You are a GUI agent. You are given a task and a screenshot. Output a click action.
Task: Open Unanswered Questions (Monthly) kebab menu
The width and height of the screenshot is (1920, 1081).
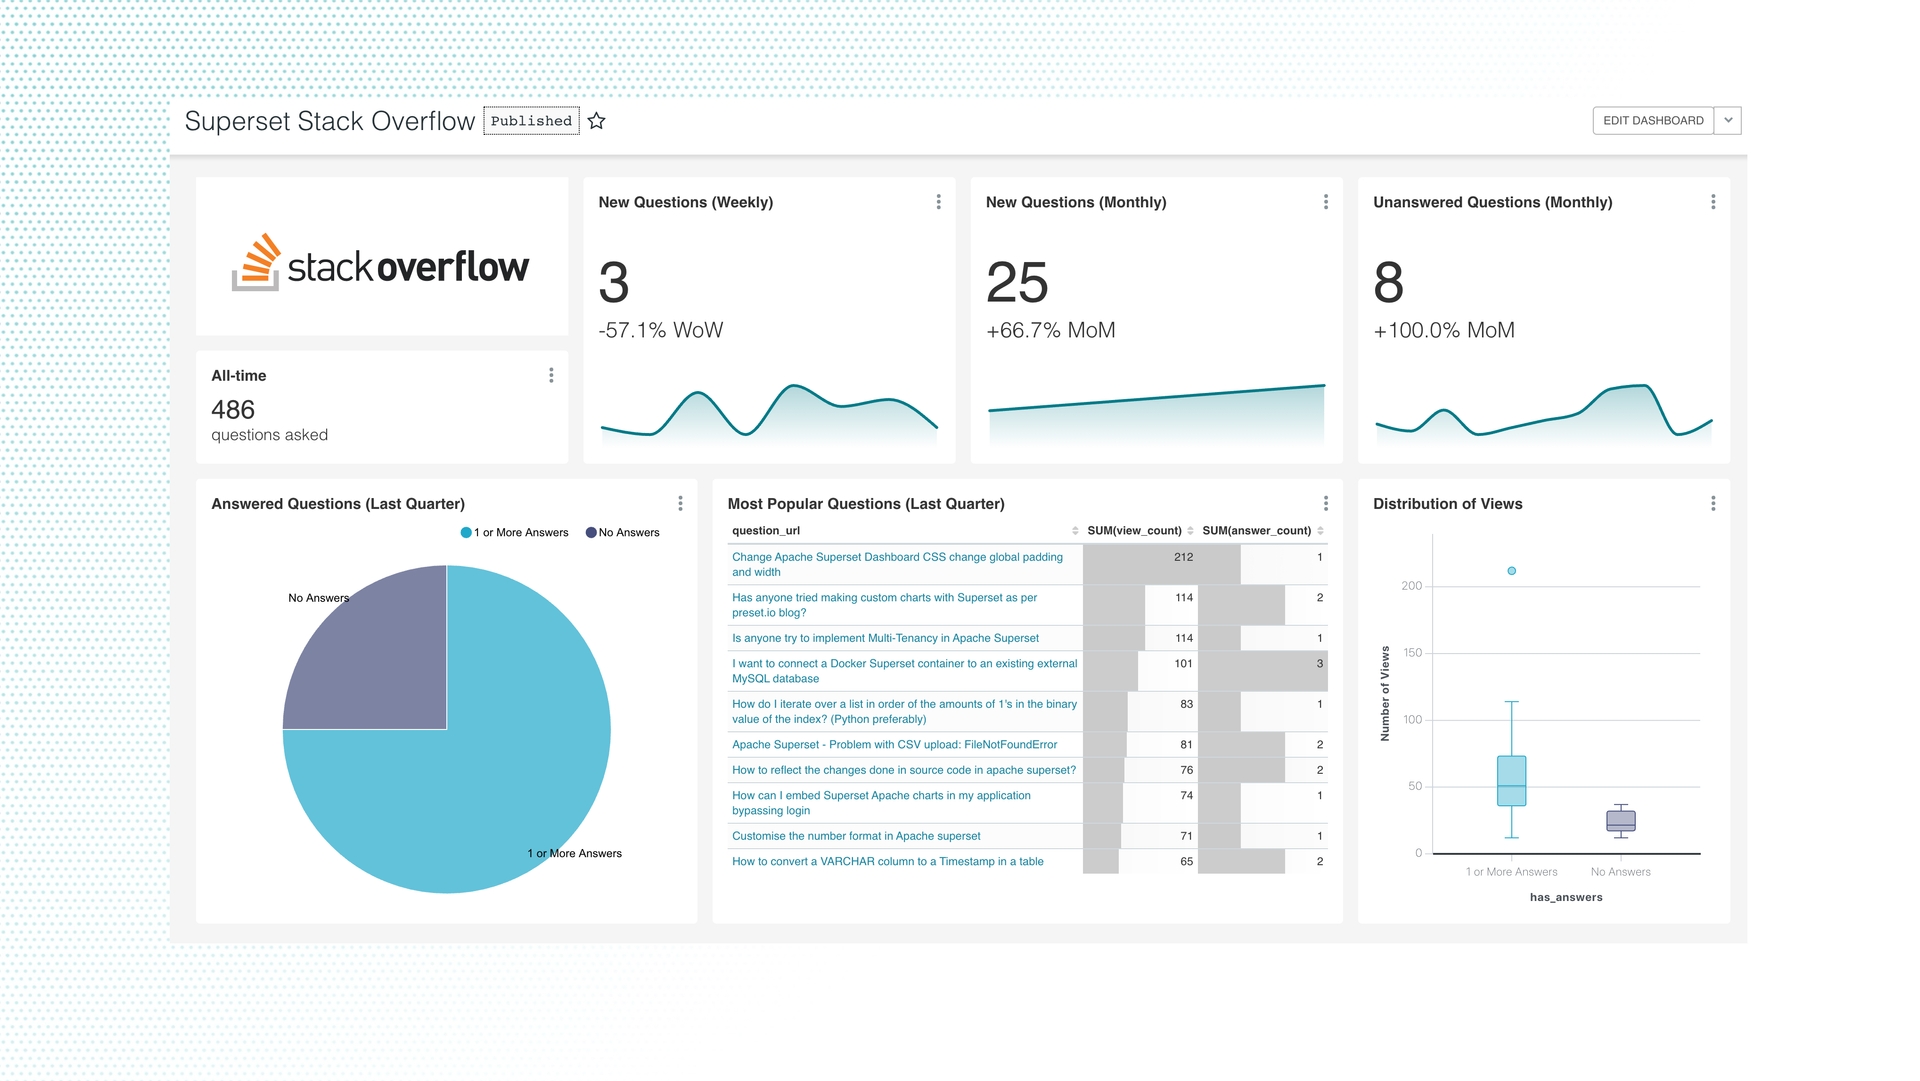pos(1713,202)
